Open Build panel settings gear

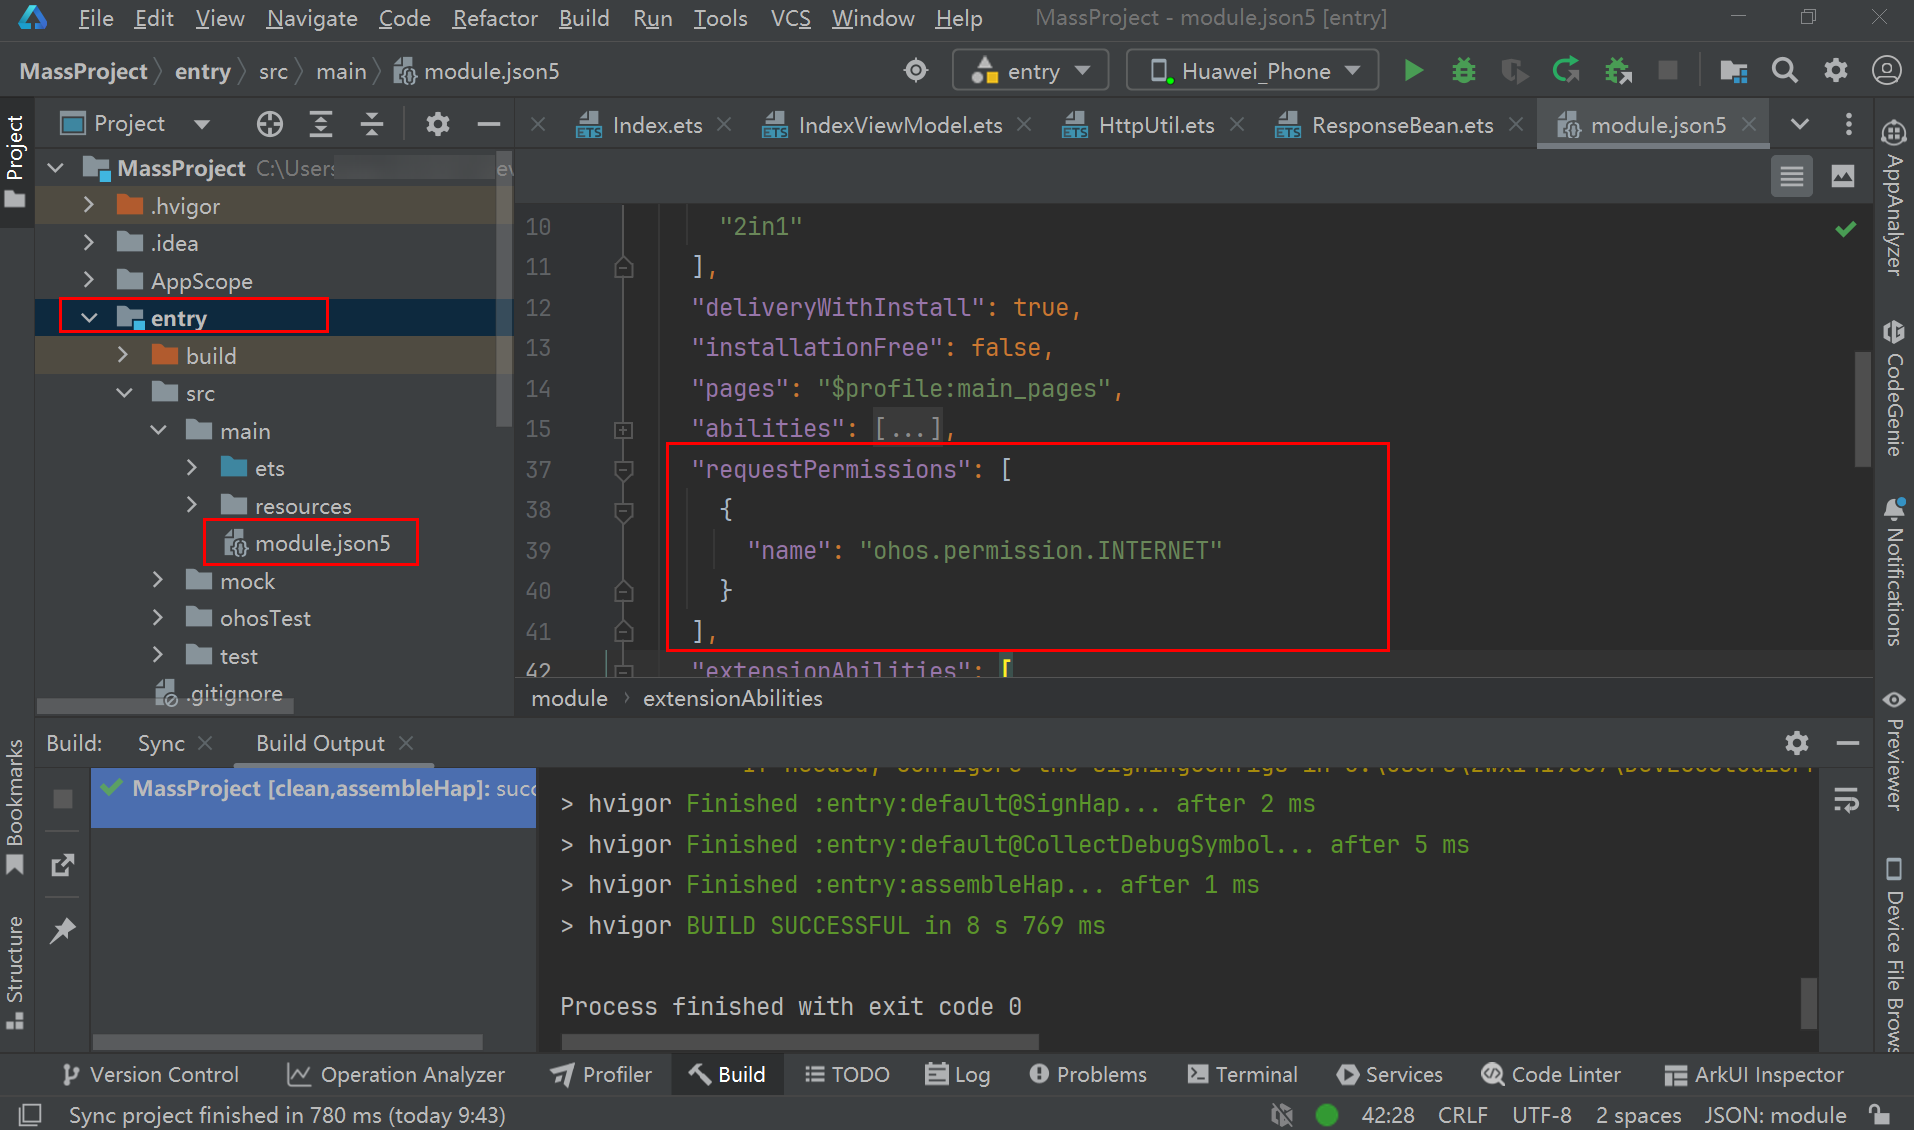click(x=1796, y=743)
